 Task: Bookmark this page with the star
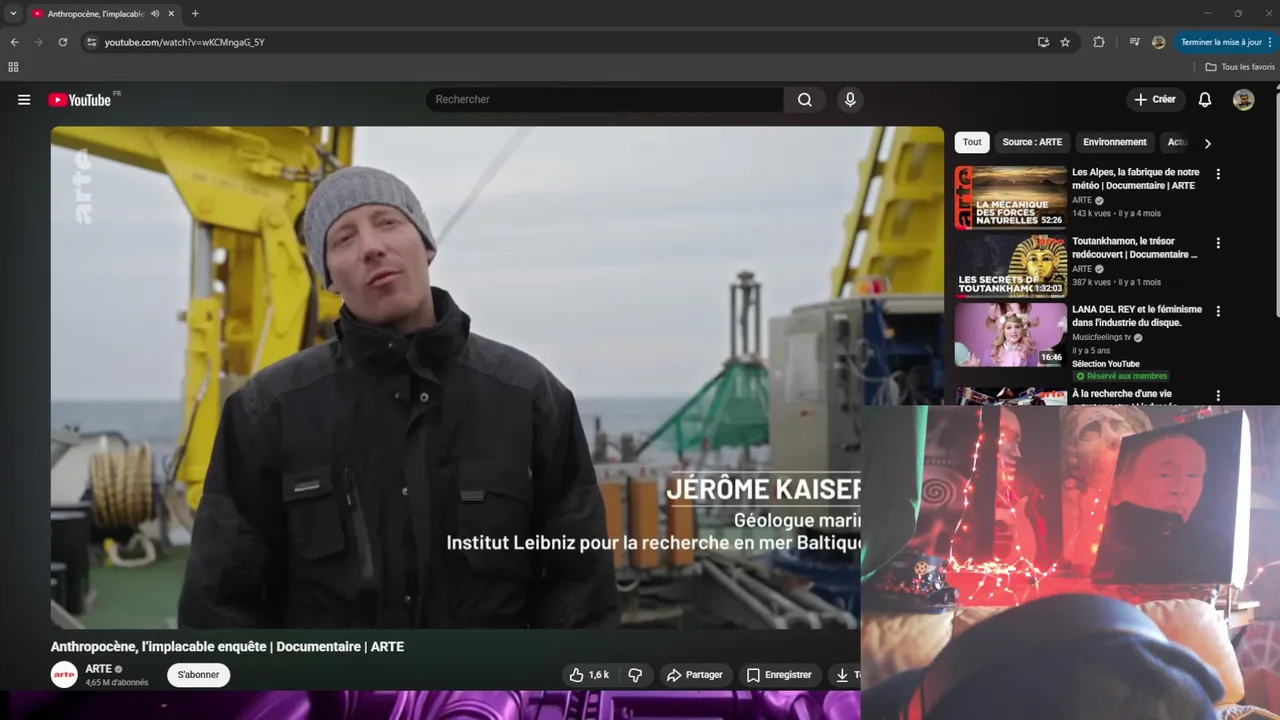[1065, 42]
